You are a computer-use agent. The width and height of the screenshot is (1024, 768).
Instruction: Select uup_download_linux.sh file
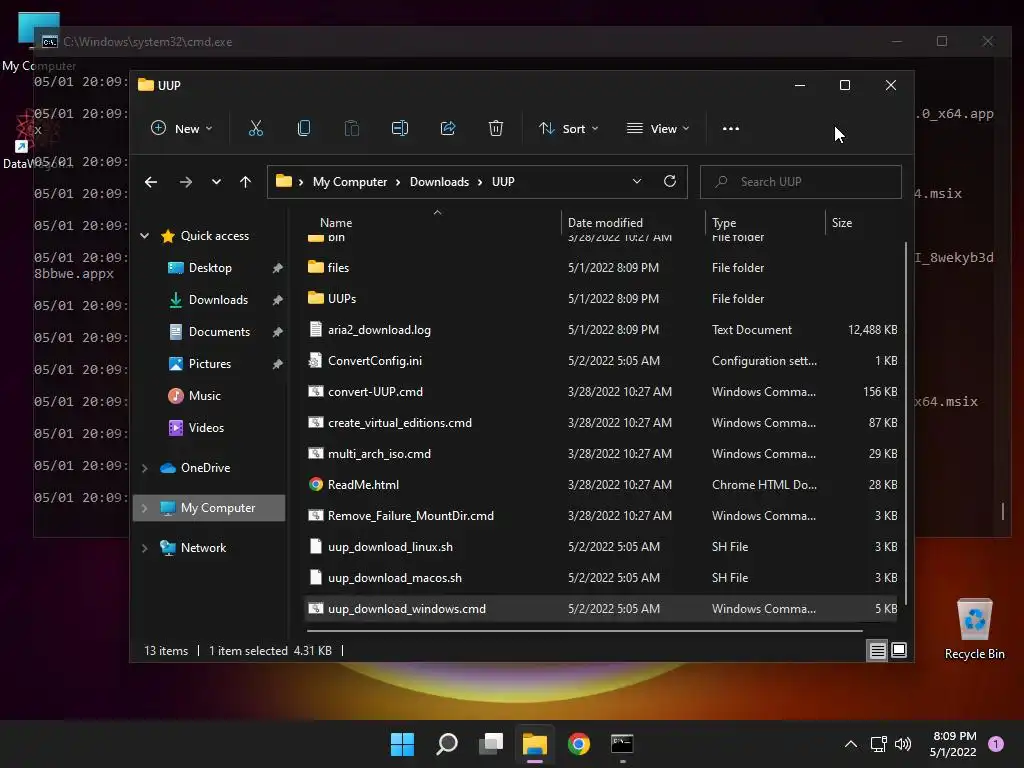[602, 547]
